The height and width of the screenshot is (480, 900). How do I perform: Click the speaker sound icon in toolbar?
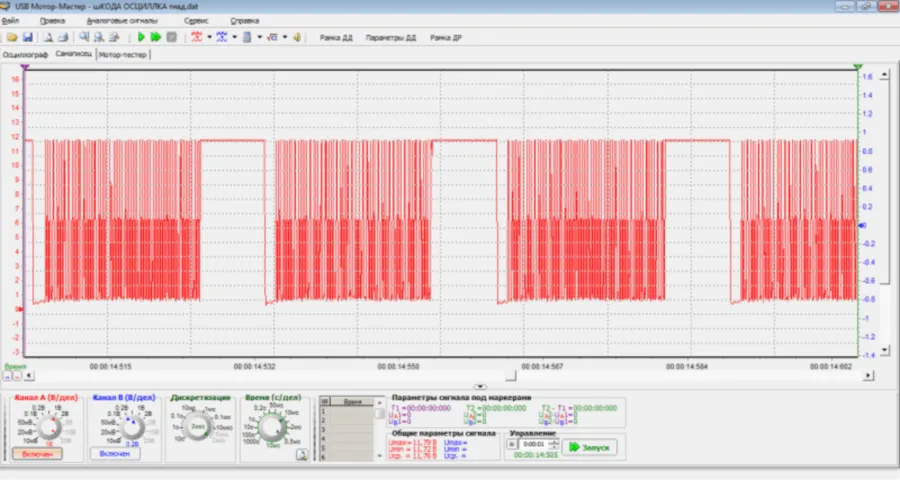coord(297,37)
